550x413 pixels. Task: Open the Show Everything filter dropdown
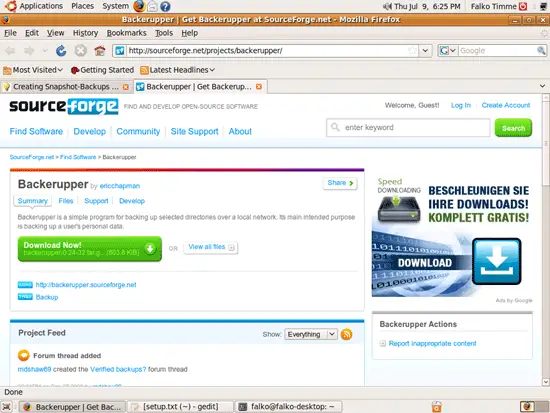coord(311,334)
